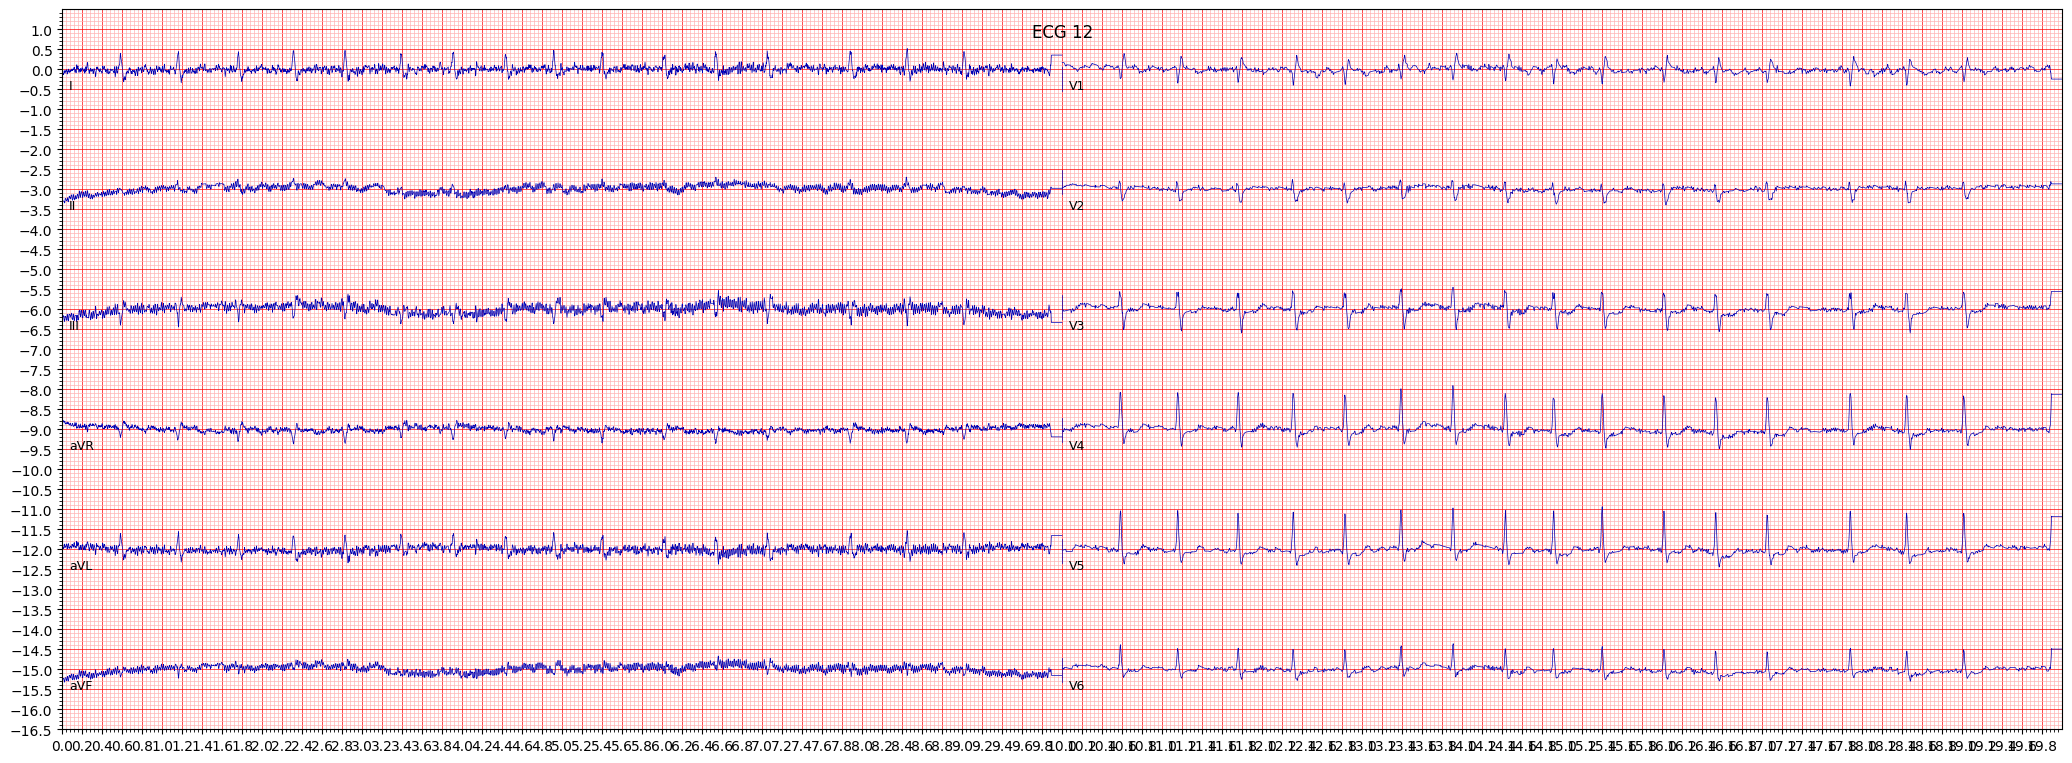Click the −4.0 y-axis tick label
The height and width of the screenshot is (763, 2072).
[x=36, y=231]
